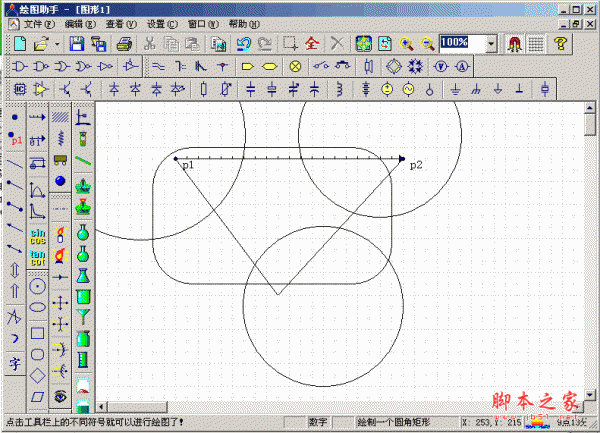
Task: Click the undo arrow icon
Action: coord(244,44)
